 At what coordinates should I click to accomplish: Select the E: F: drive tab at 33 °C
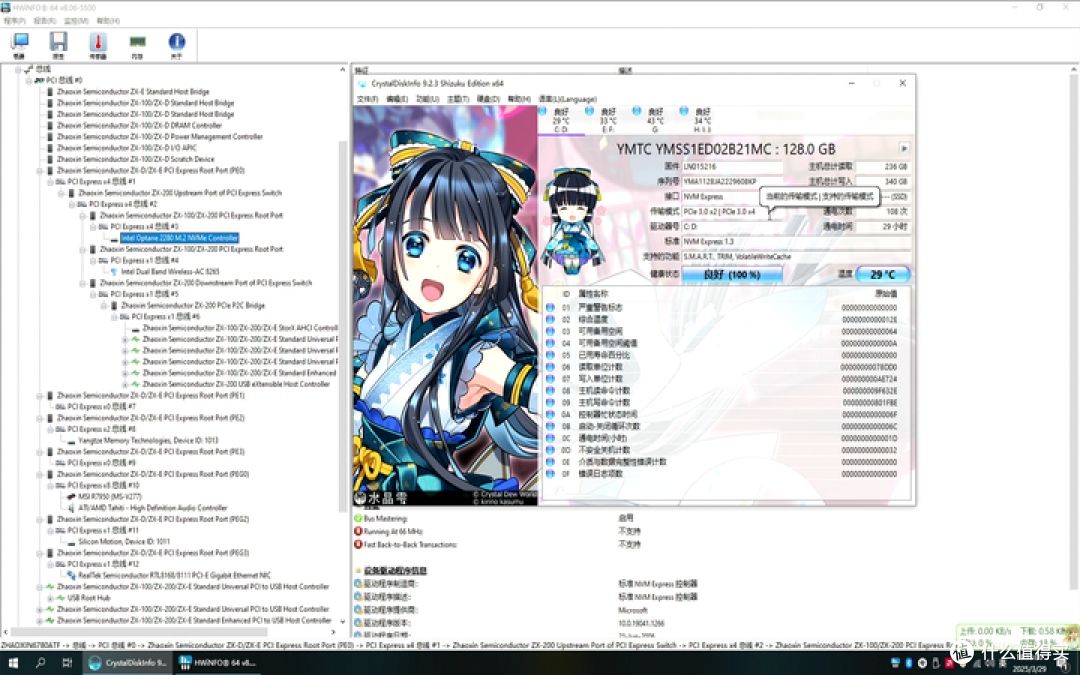pos(608,120)
